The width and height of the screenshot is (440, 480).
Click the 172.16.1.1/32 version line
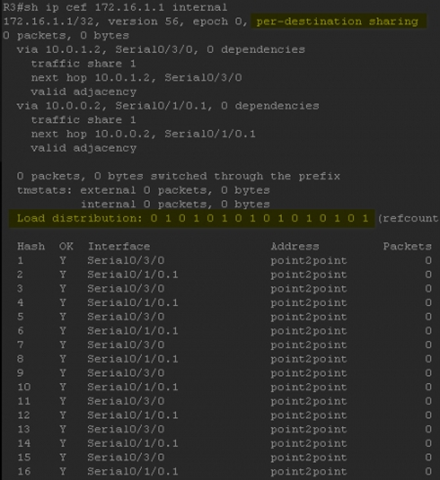tap(125, 21)
